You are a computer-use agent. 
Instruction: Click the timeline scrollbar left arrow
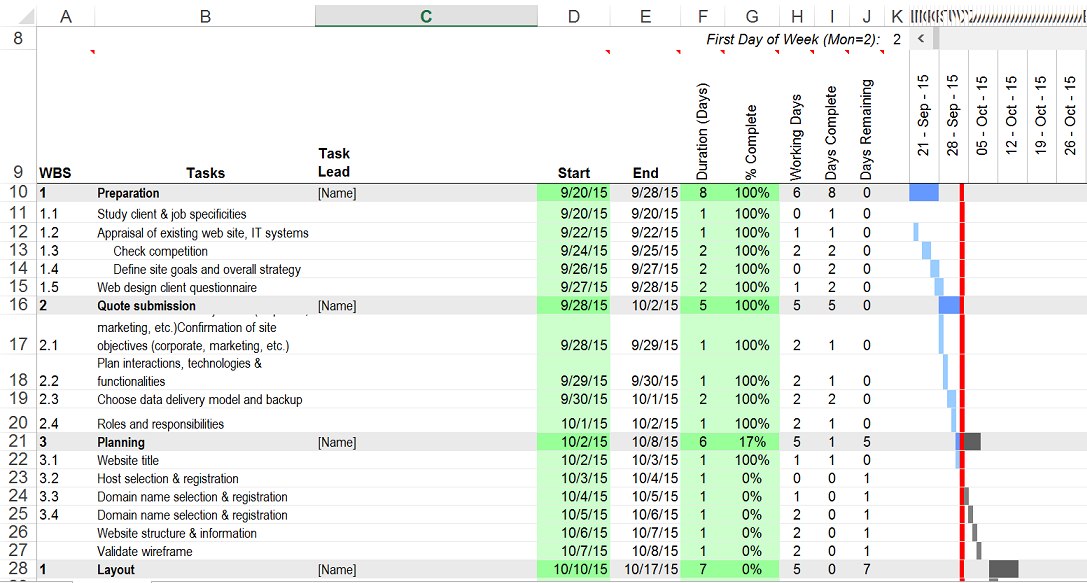coord(921,39)
